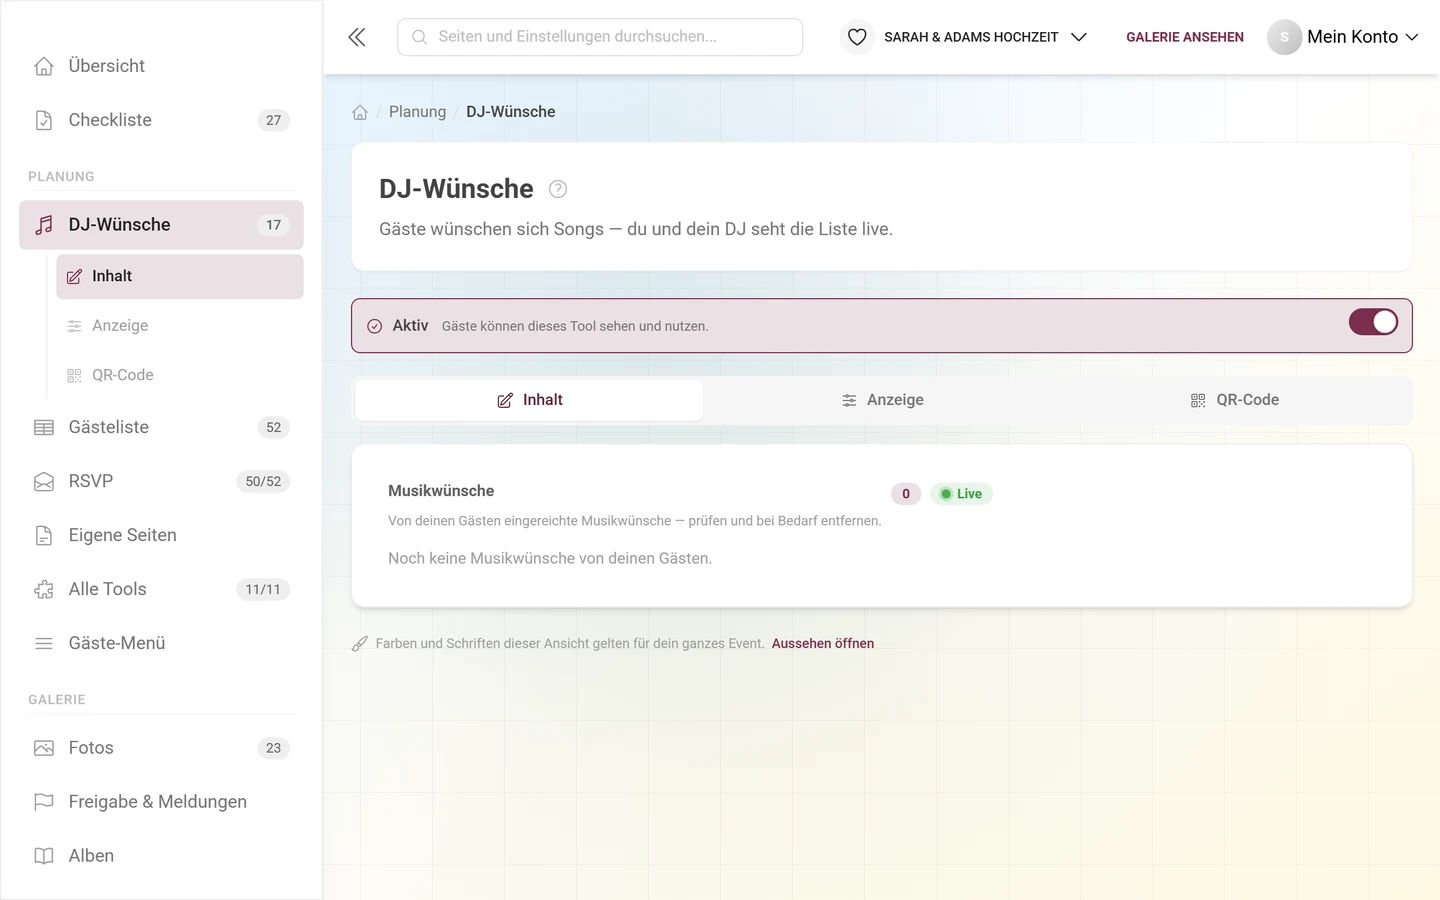1440x900 pixels.
Task: Click the search pages and settings field
Action: [600, 37]
